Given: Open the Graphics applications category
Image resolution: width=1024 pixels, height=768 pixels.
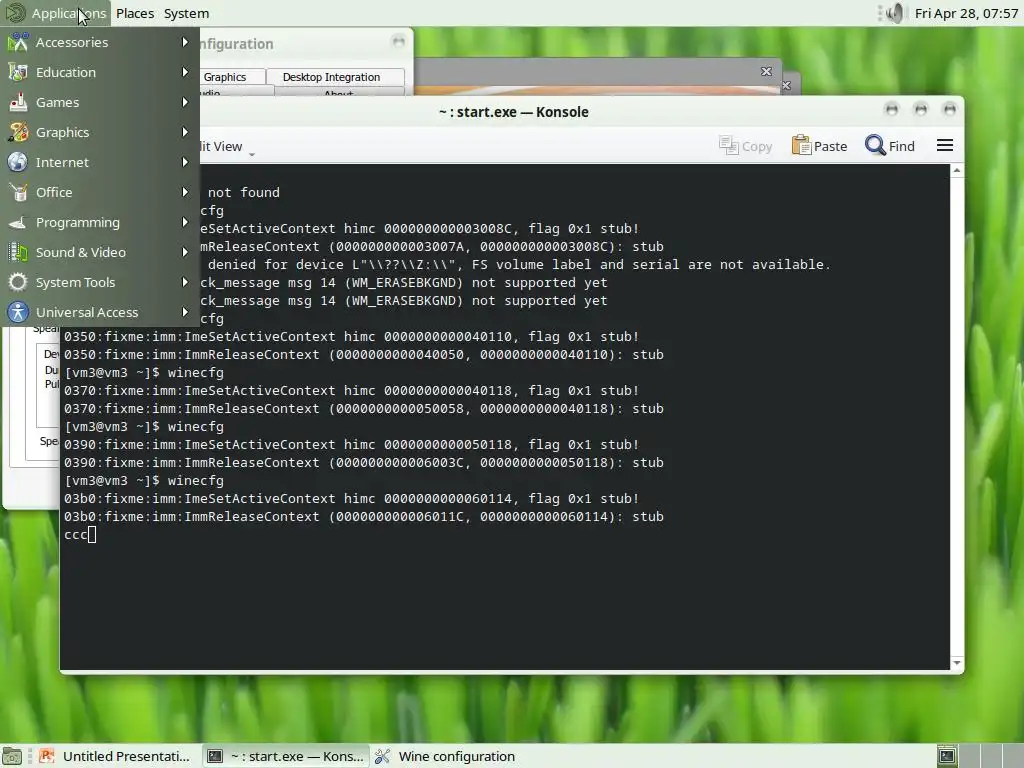Looking at the screenshot, I should coord(100,133).
